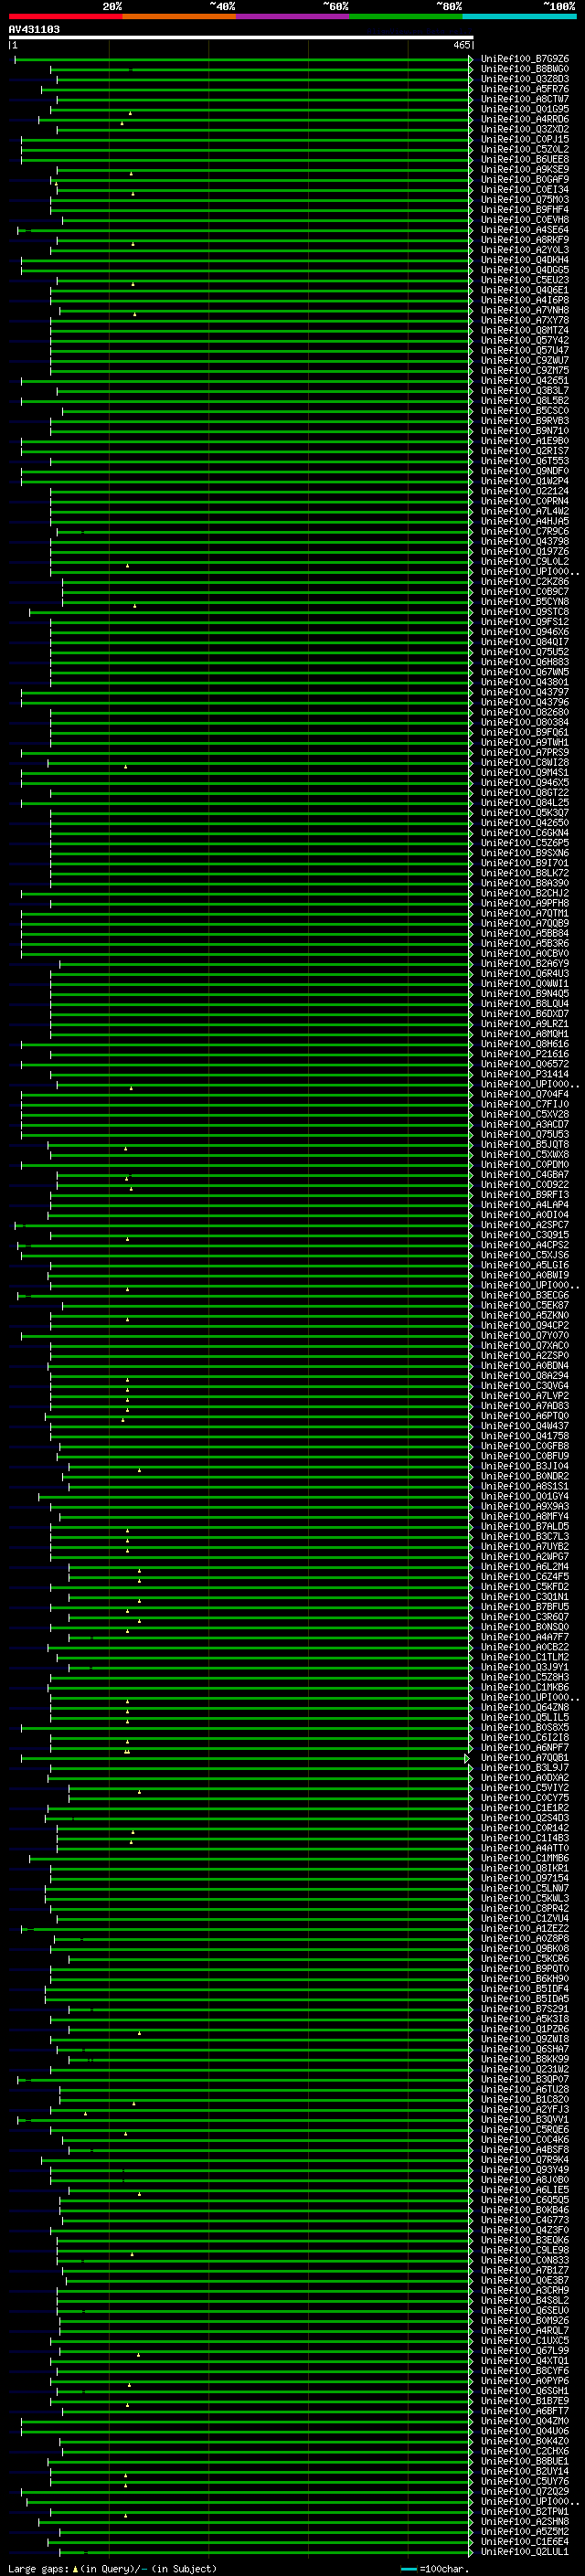Click the green alignment bar for UniRef100_A9KSE9
Screen dimensions: 585x2576
point(264,170)
